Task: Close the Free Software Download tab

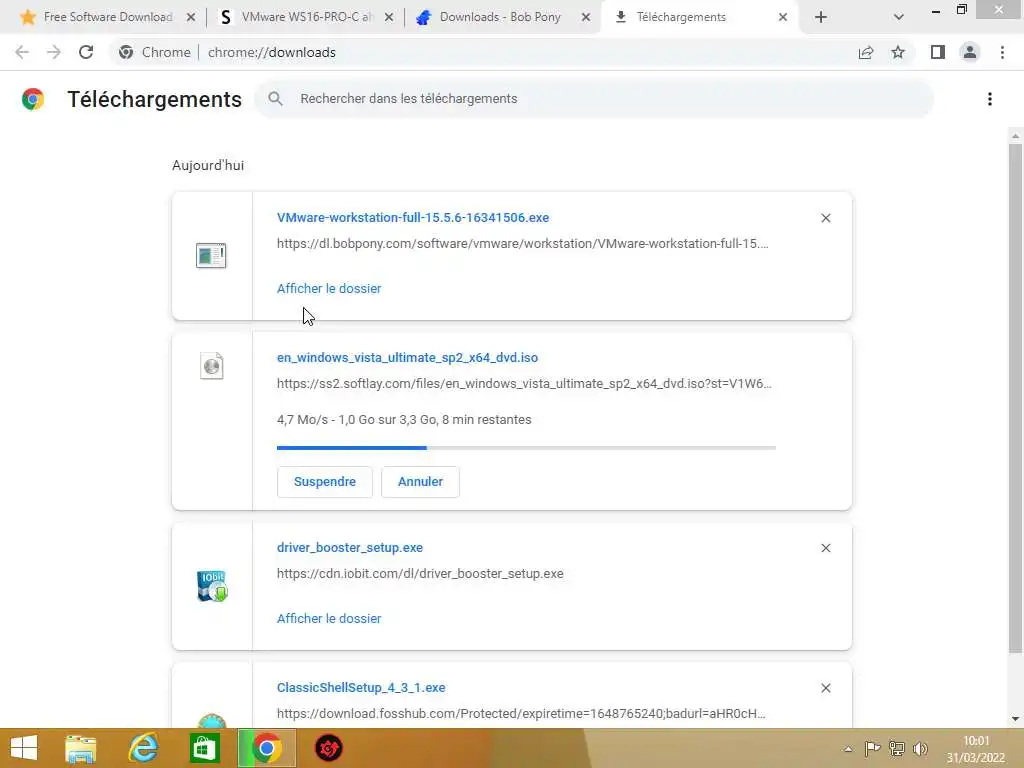Action: pos(191,18)
